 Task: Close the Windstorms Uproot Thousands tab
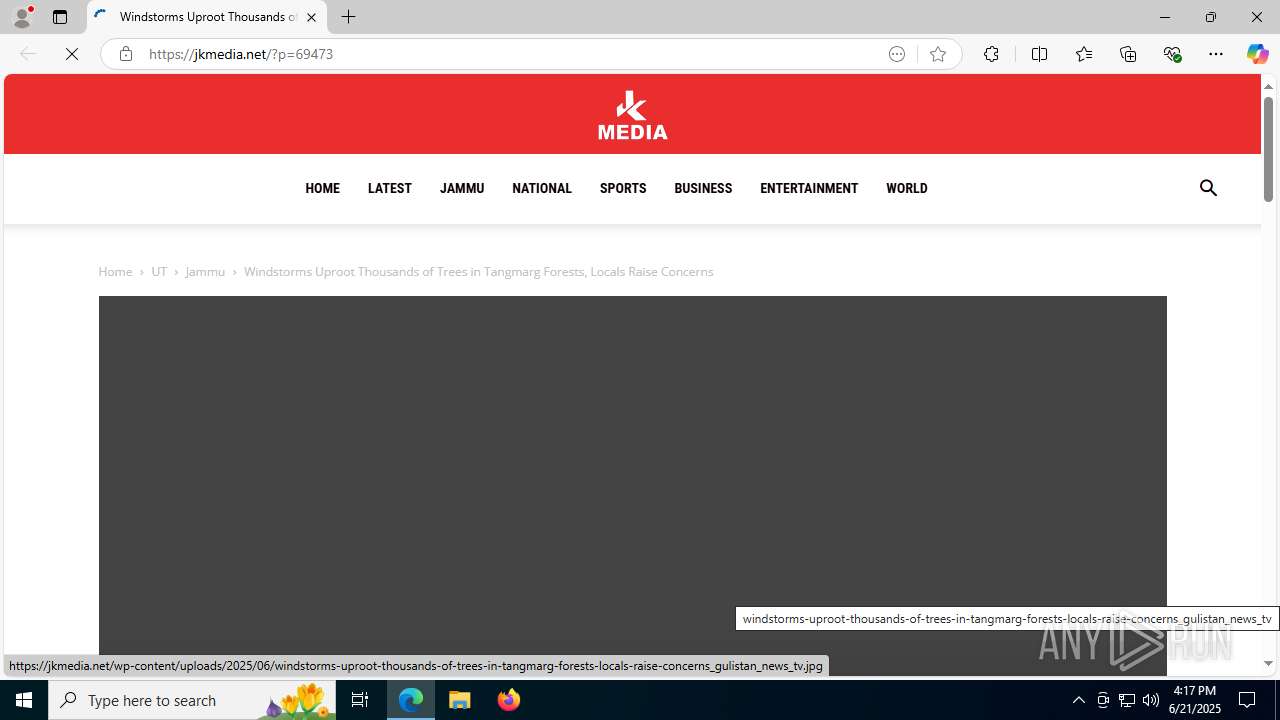point(311,17)
